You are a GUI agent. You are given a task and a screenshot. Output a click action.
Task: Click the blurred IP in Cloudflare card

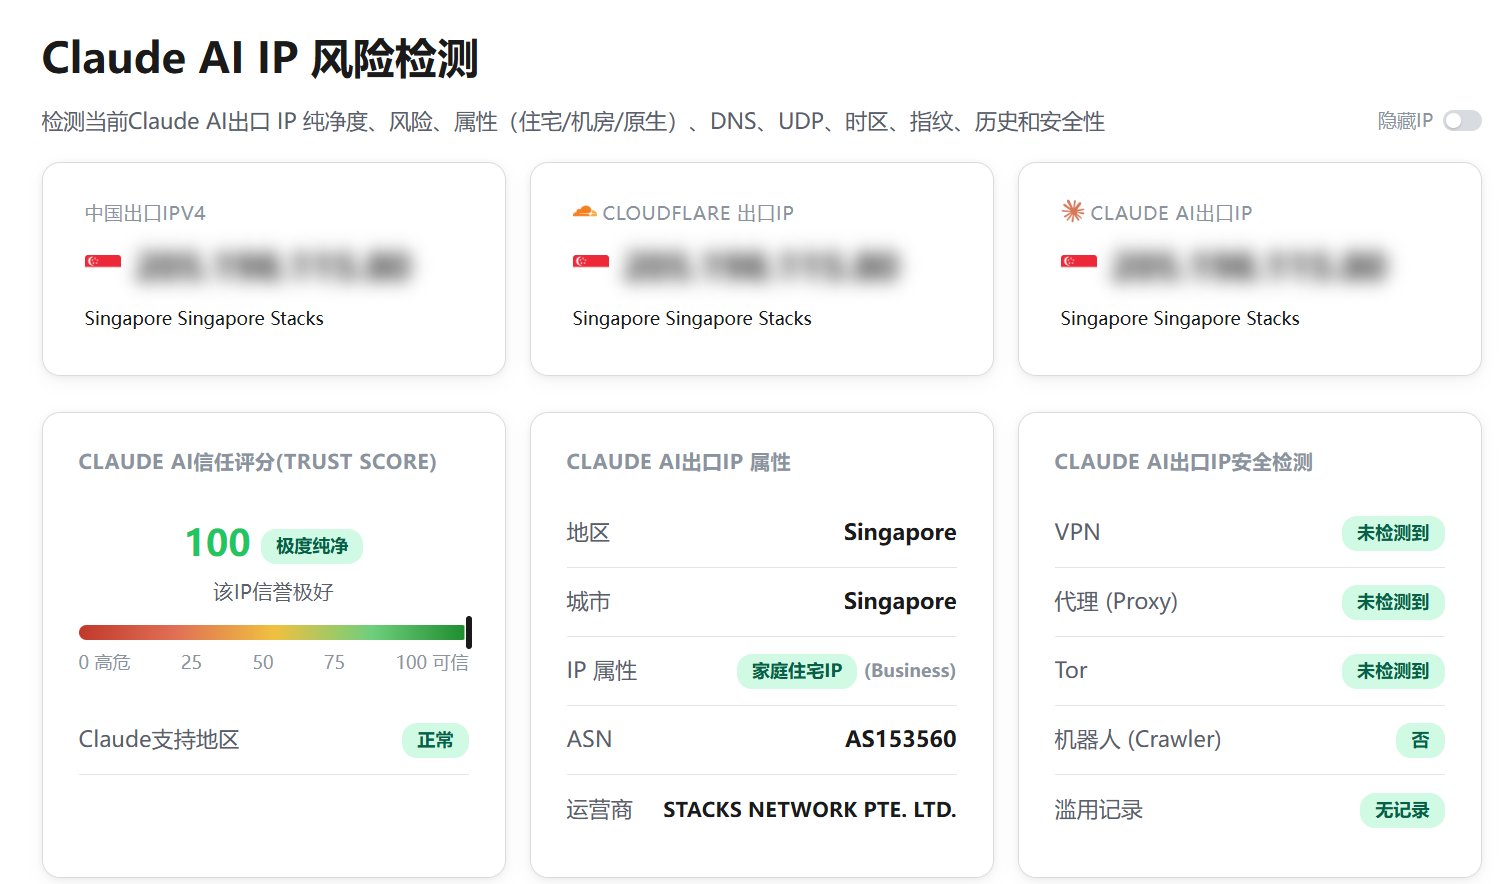[x=762, y=266]
